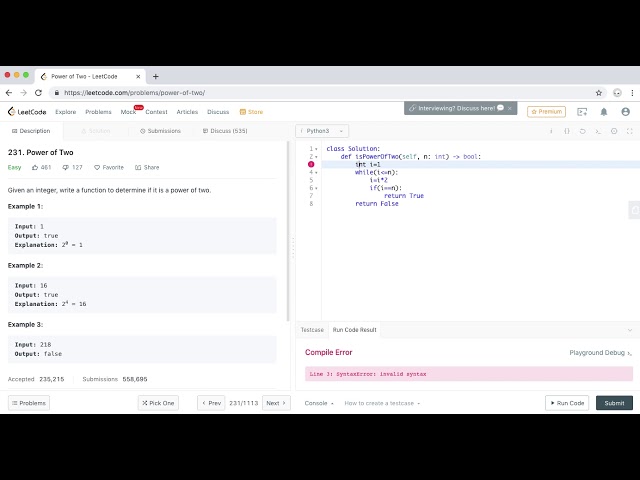Select the Run Code Result tab
The height and width of the screenshot is (480, 640).
354,330
